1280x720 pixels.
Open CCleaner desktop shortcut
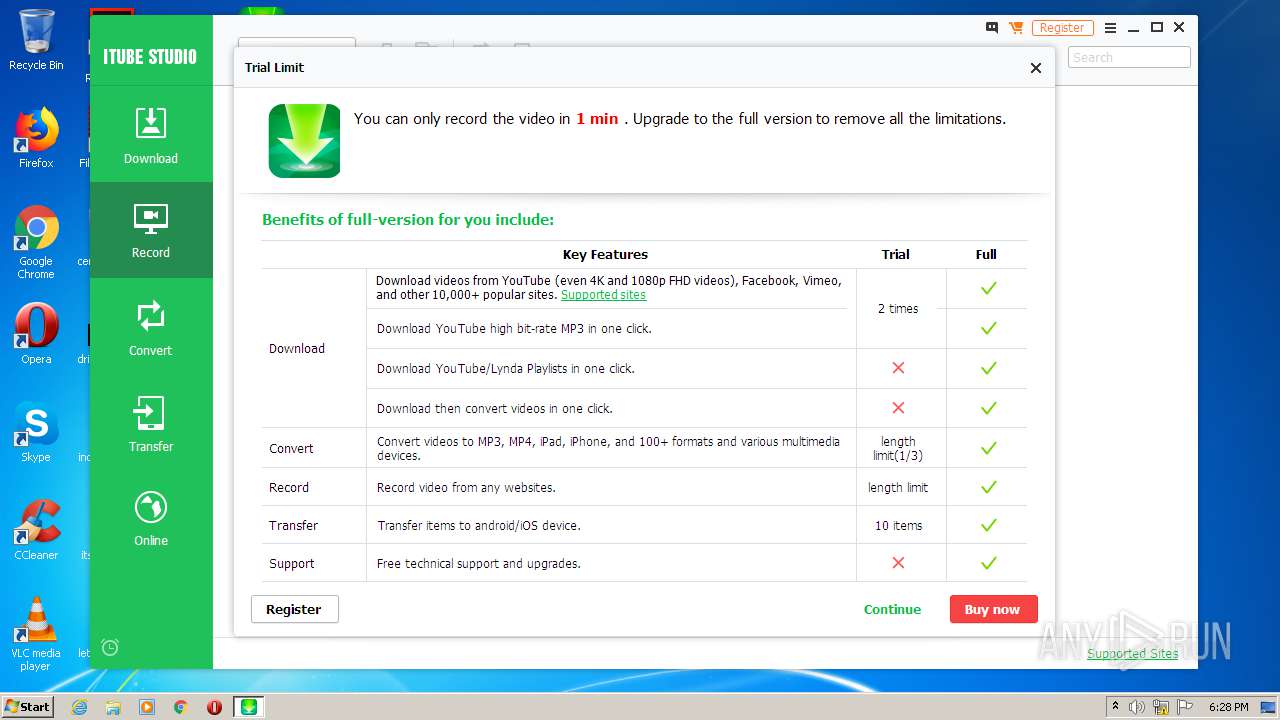point(36,530)
